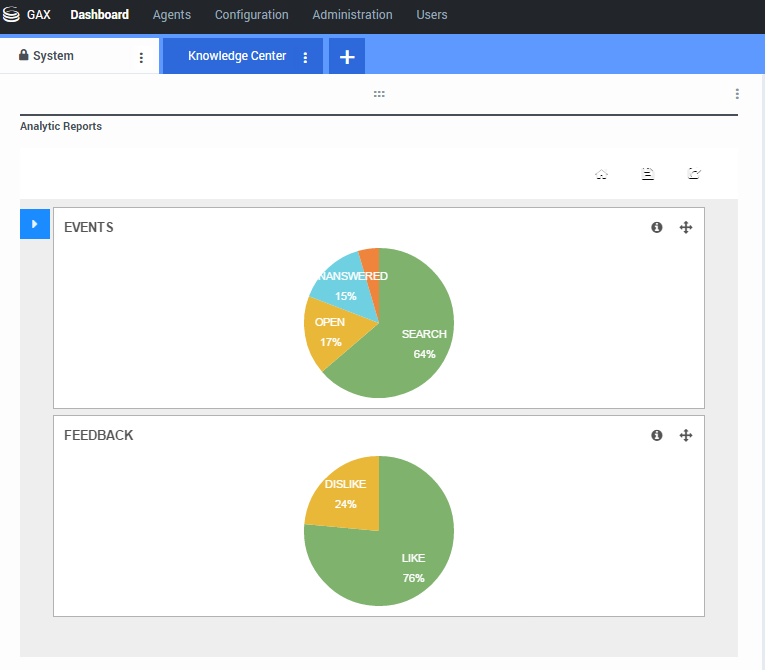This screenshot has height=670, width=765.
Task: Expand the blue side panel arrow
Action: [x=34, y=225]
